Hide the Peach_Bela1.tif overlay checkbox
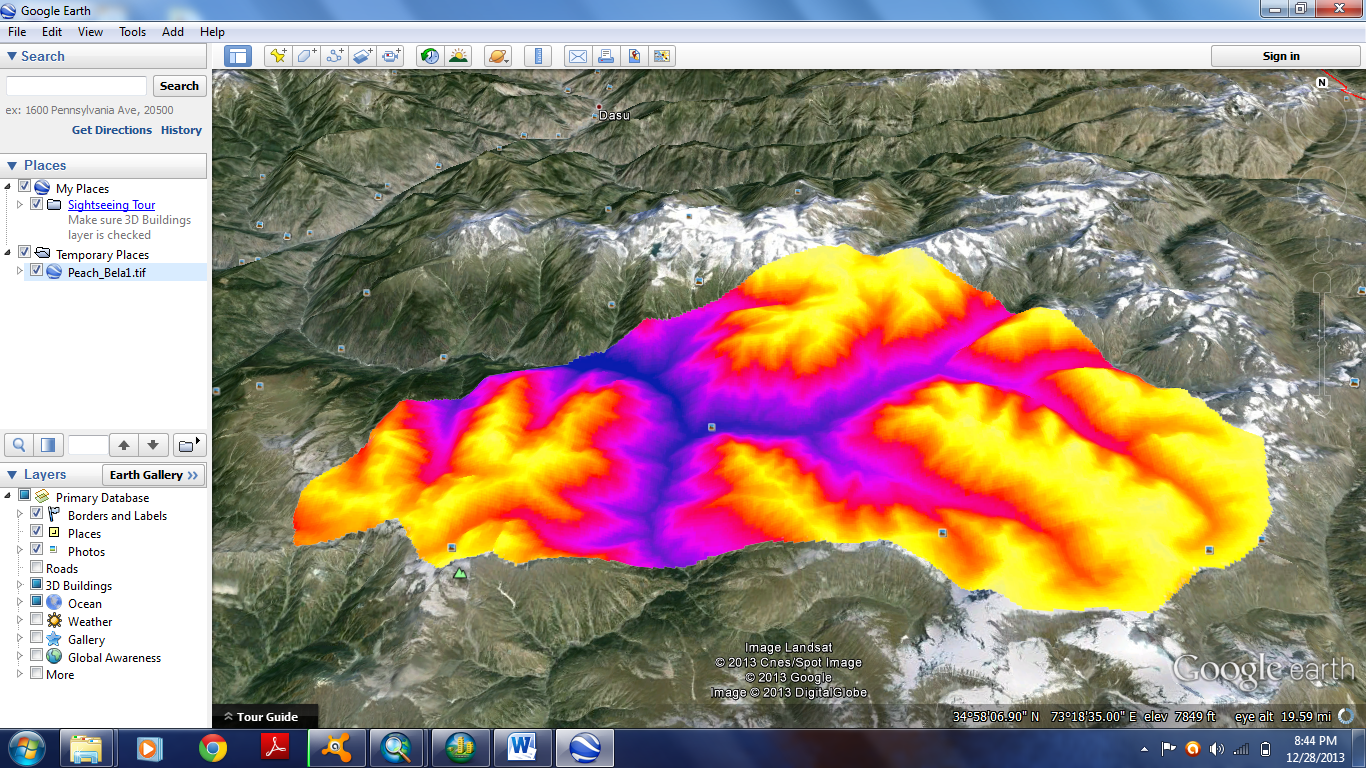Screen dimensions: 1366x768 37,270
